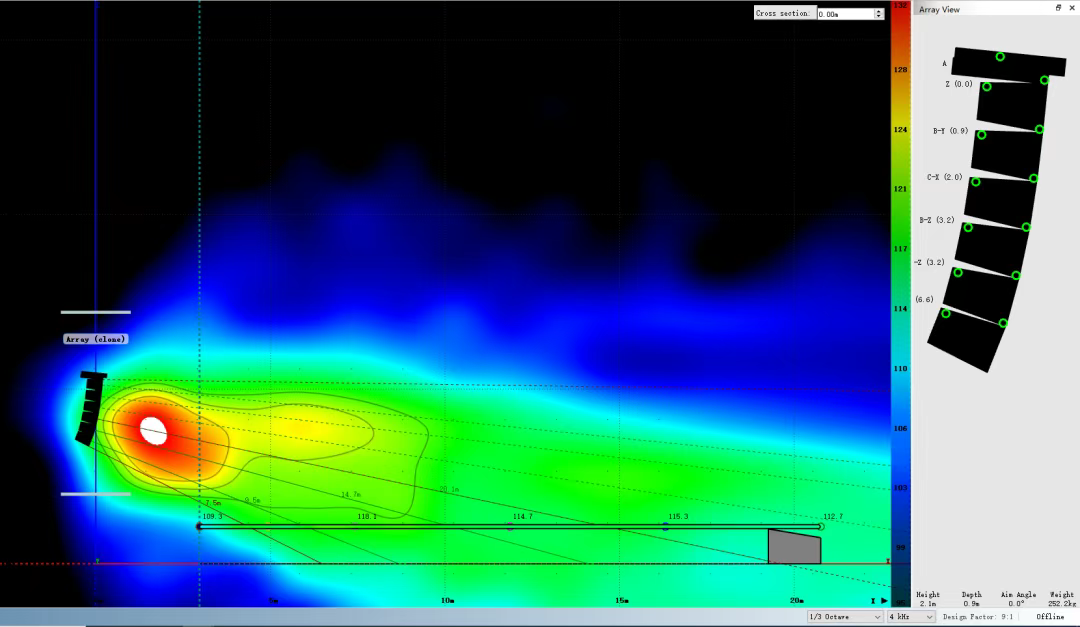Click the Cross section value stepper arrows

(879, 13)
